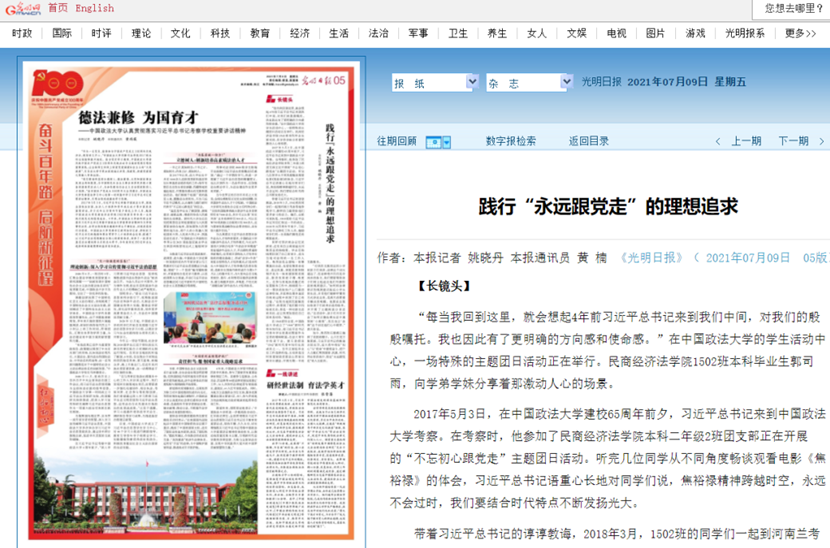Switch to the English version

click(95, 8)
